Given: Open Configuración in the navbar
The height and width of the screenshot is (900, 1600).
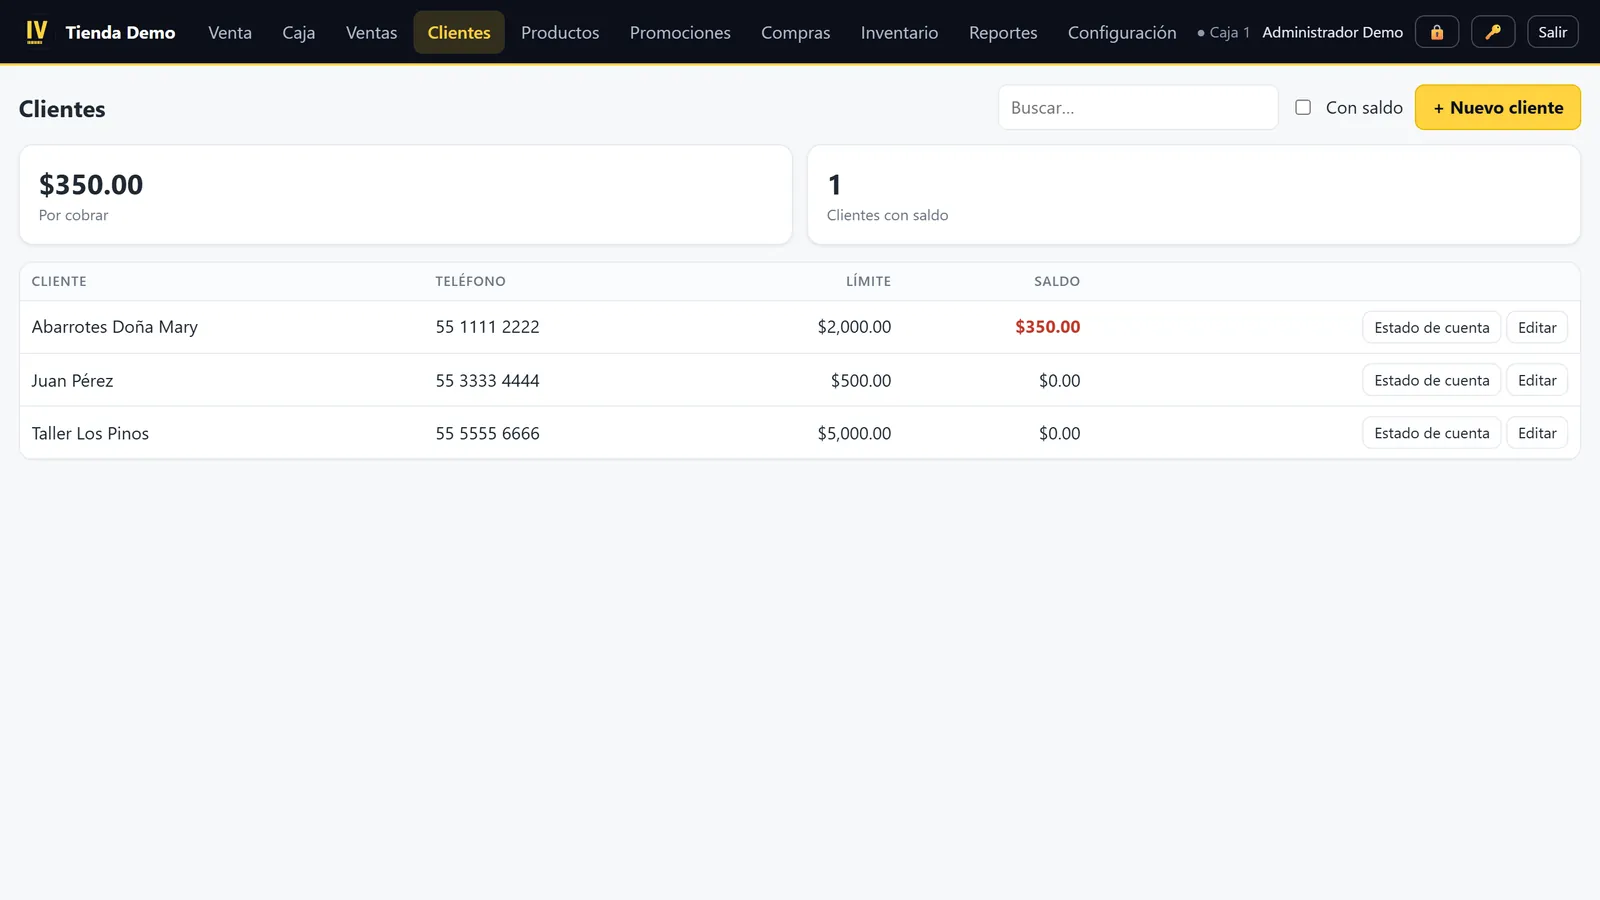Looking at the screenshot, I should [1122, 32].
